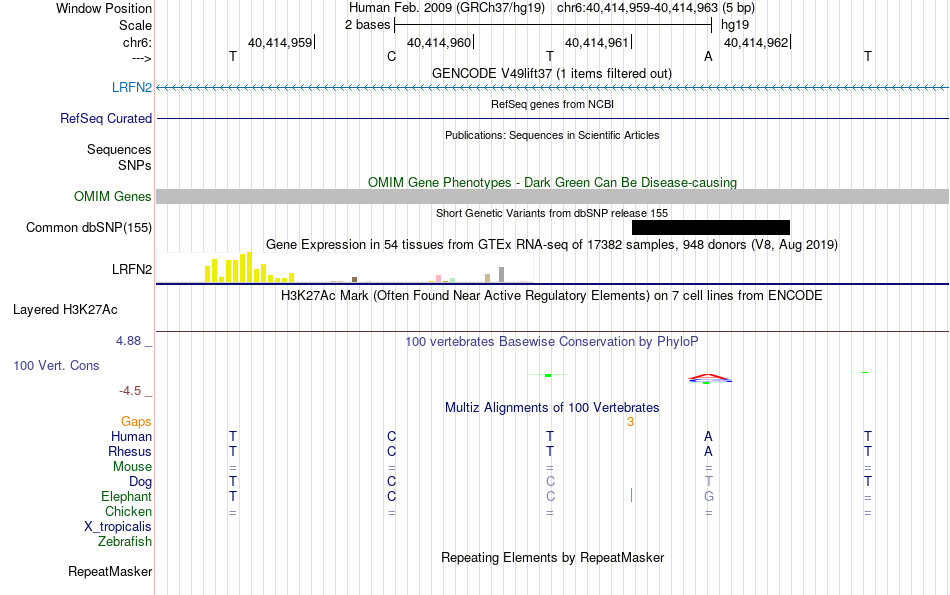Click the SNPs publications label

click(135, 165)
